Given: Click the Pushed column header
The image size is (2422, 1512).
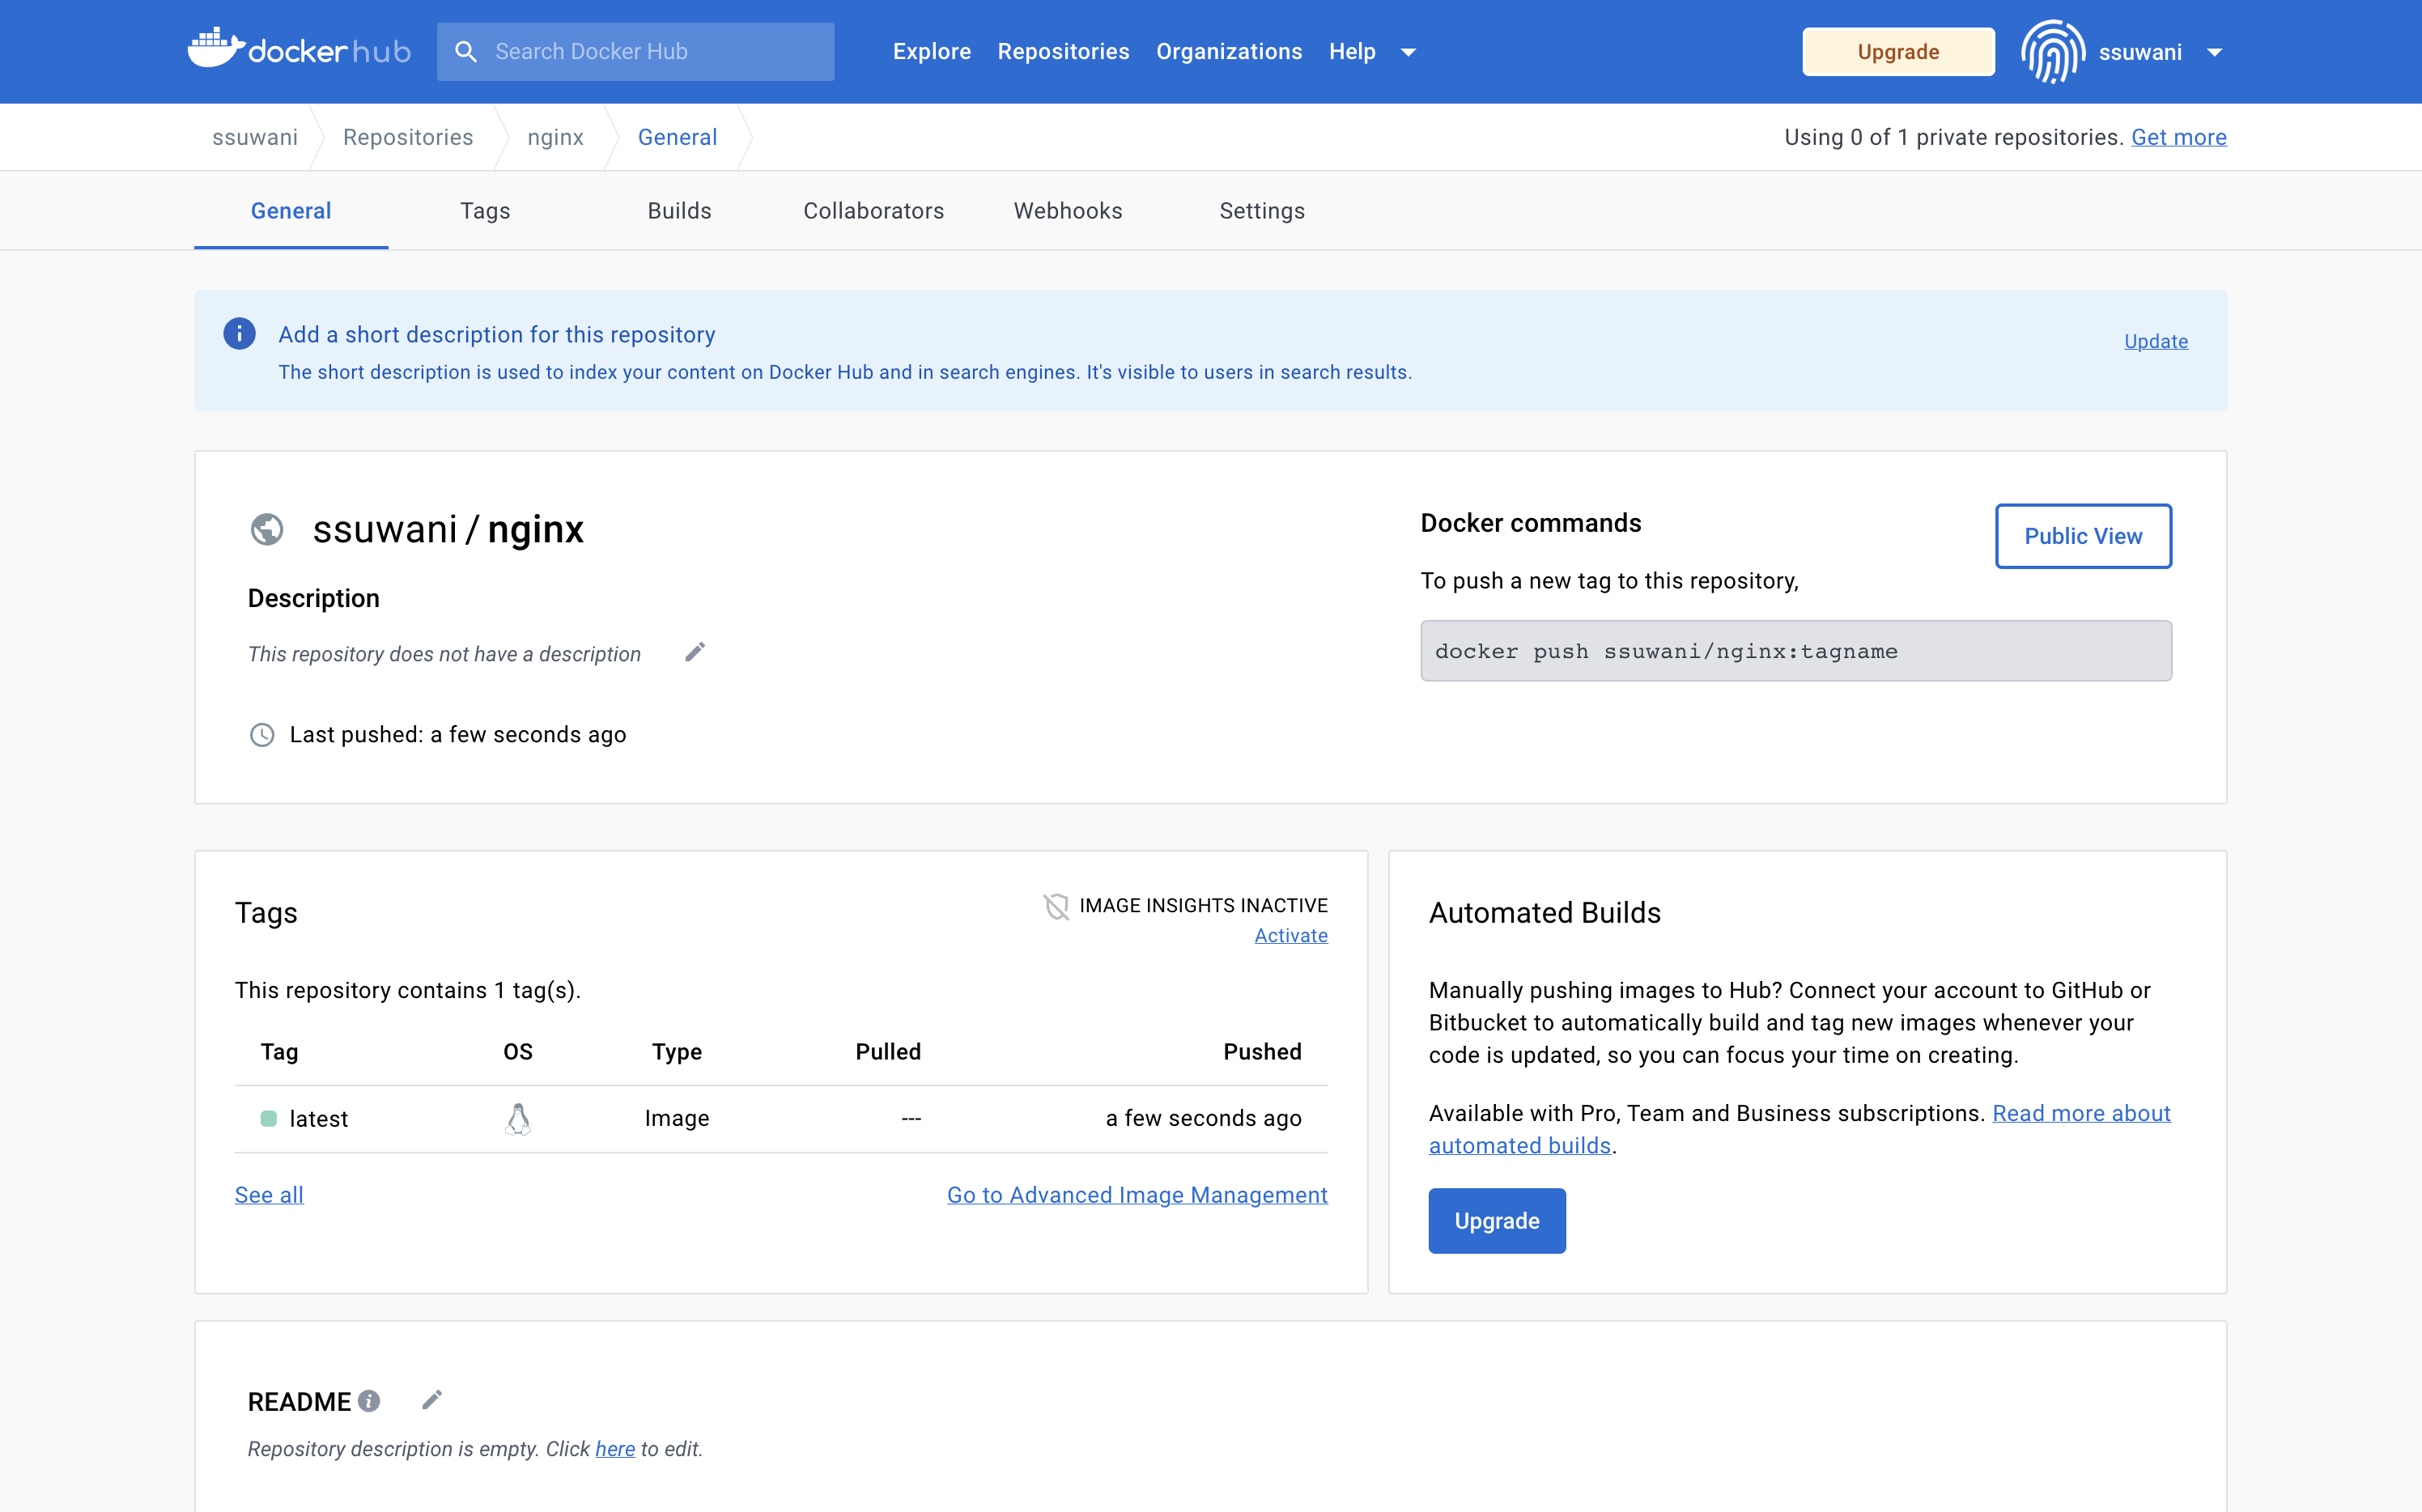Looking at the screenshot, I should (x=1262, y=1052).
